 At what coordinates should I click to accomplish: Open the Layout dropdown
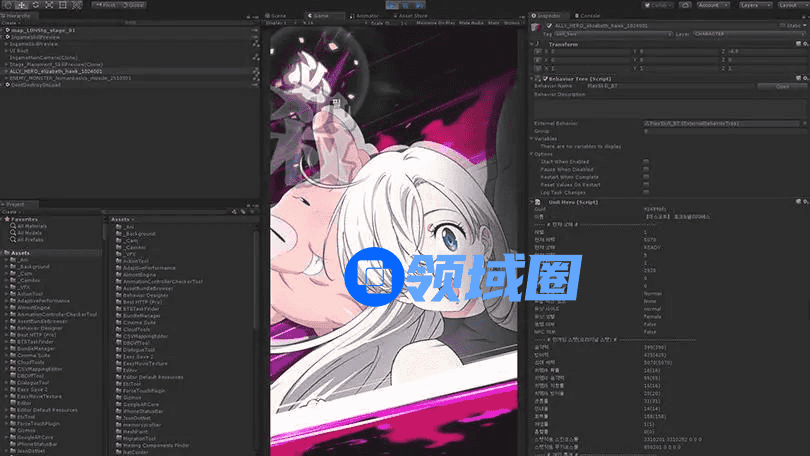(790, 5)
